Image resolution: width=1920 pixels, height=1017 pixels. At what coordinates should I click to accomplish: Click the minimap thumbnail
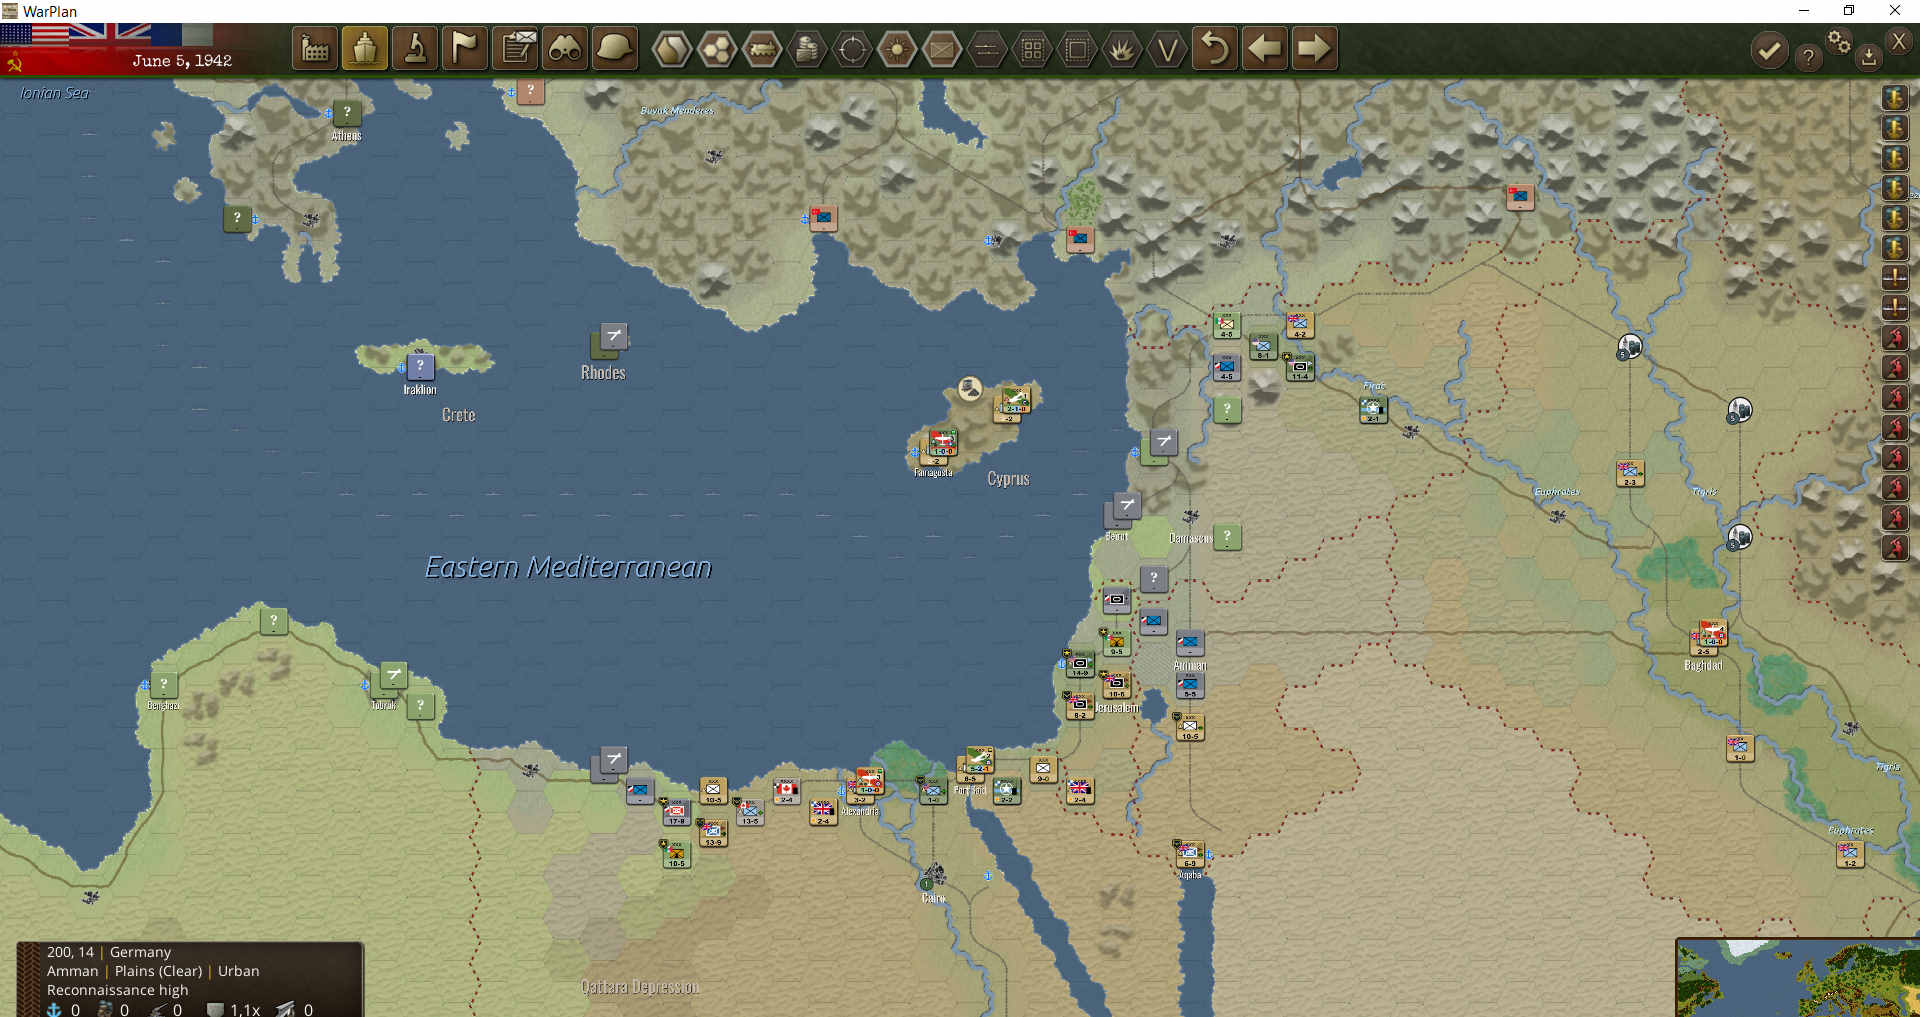(x=1798, y=977)
